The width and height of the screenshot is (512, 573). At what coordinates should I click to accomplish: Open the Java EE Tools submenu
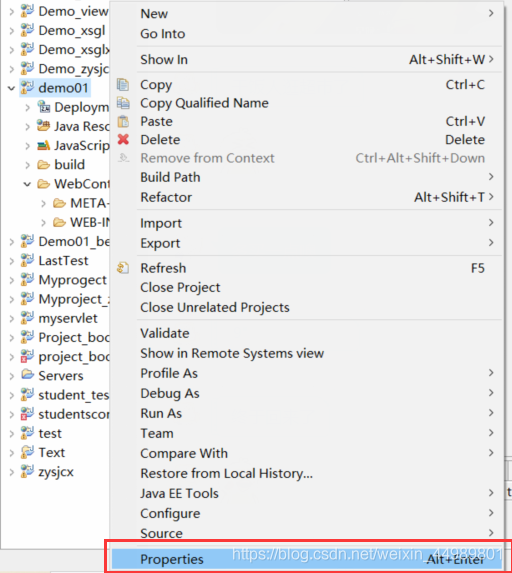[x=307, y=493]
